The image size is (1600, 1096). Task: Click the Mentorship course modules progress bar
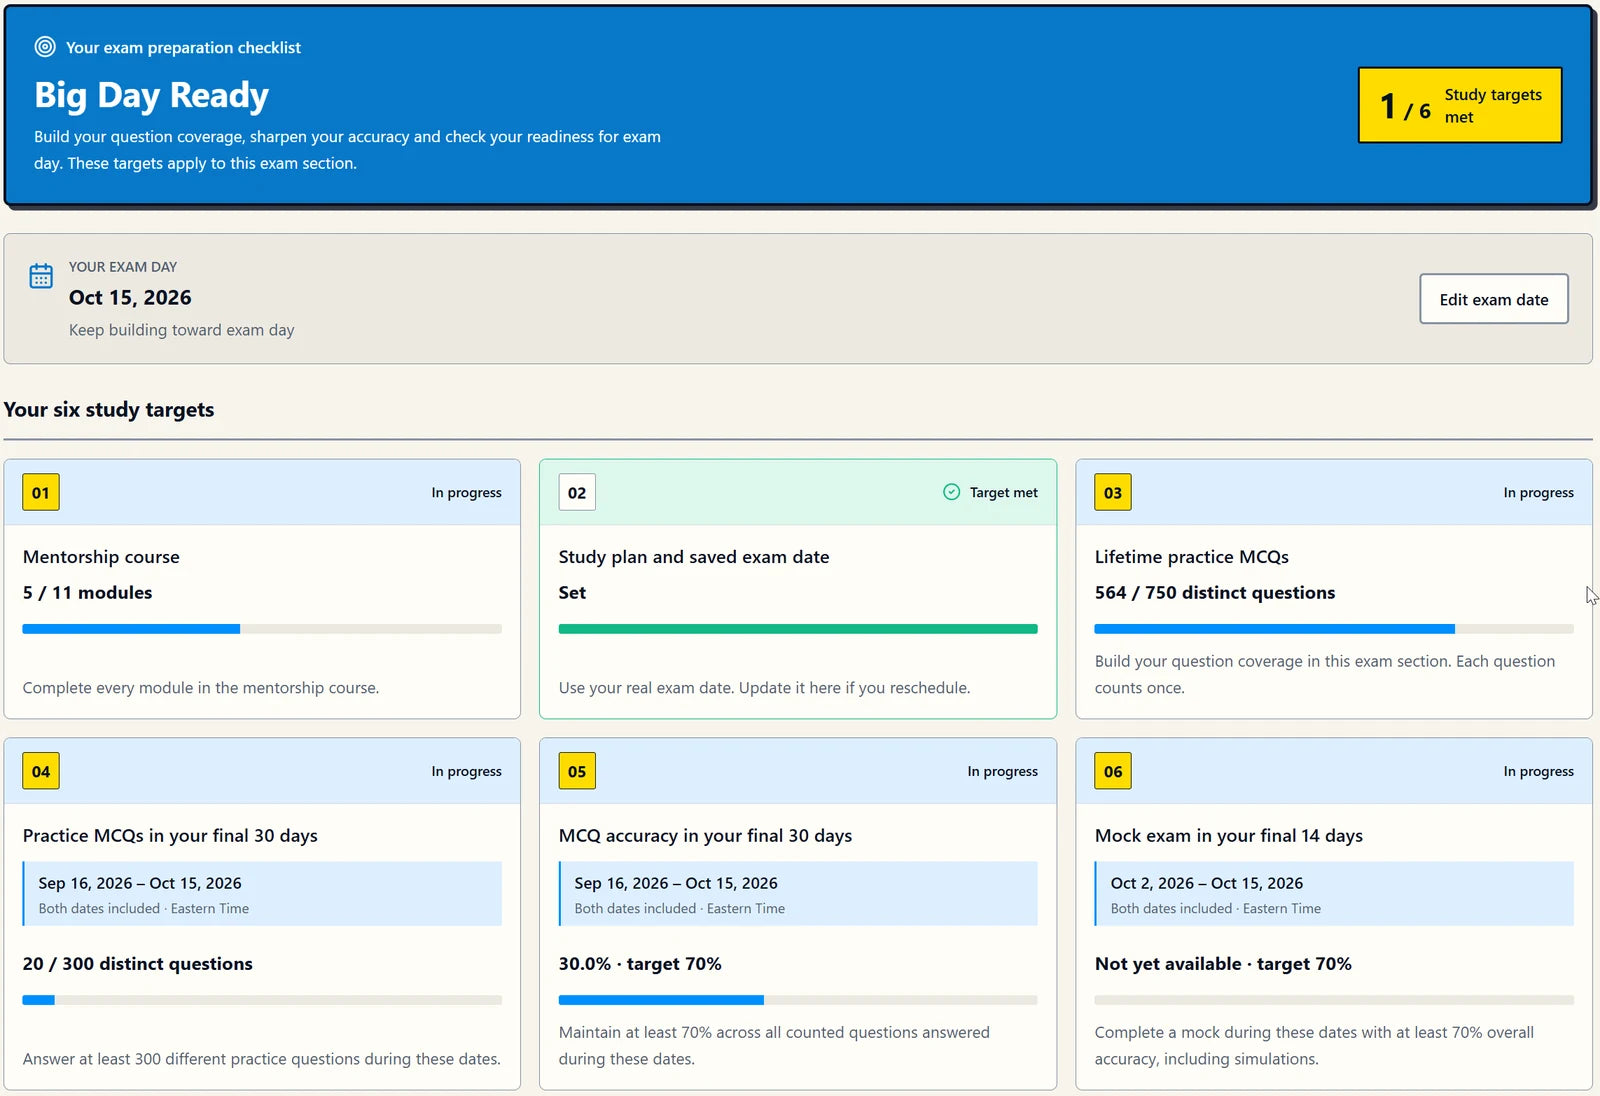(262, 629)
